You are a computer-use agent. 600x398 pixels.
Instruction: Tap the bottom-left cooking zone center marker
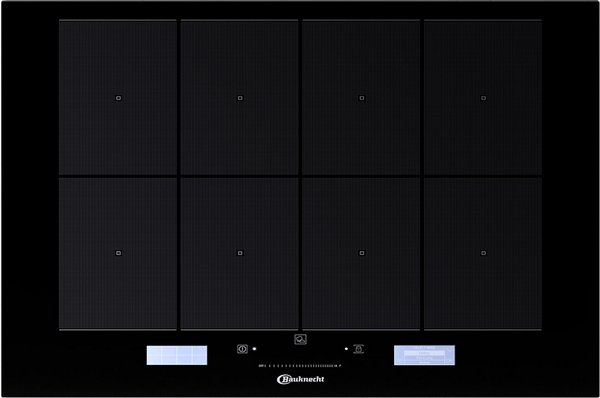(x=118, y=253)
